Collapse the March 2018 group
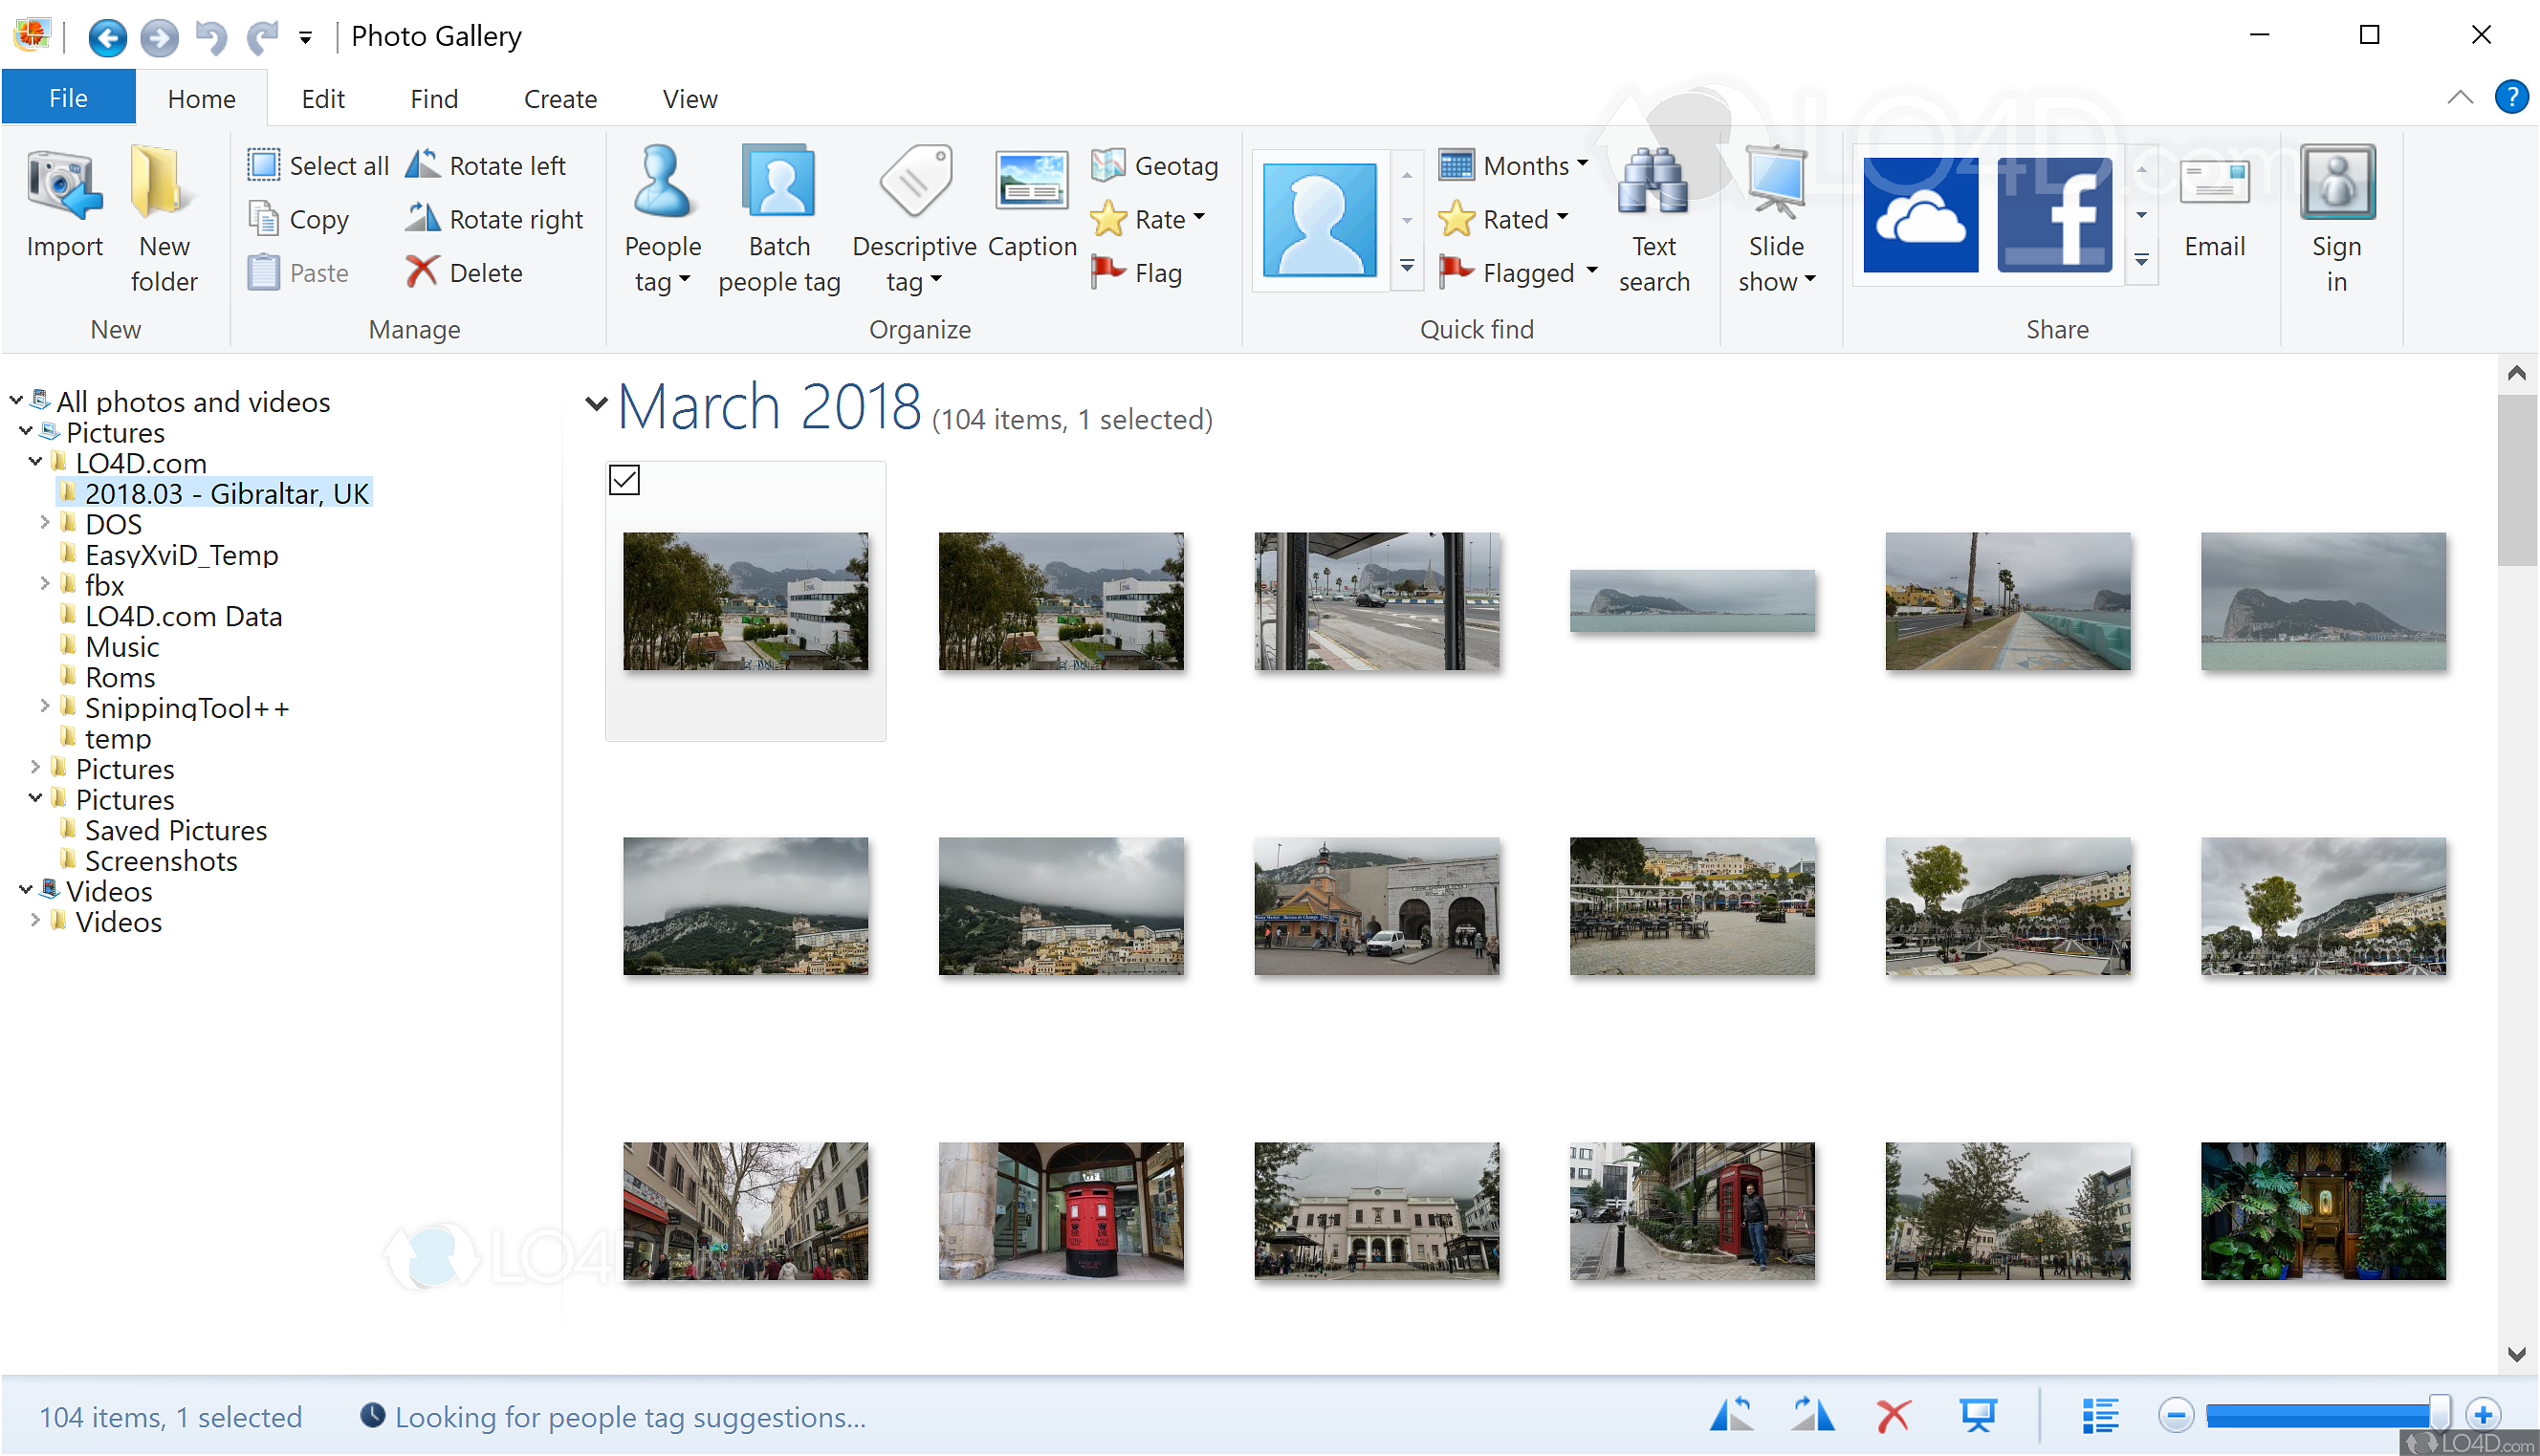This screenshot has width=2540, height=1456. tap(596, 404)
